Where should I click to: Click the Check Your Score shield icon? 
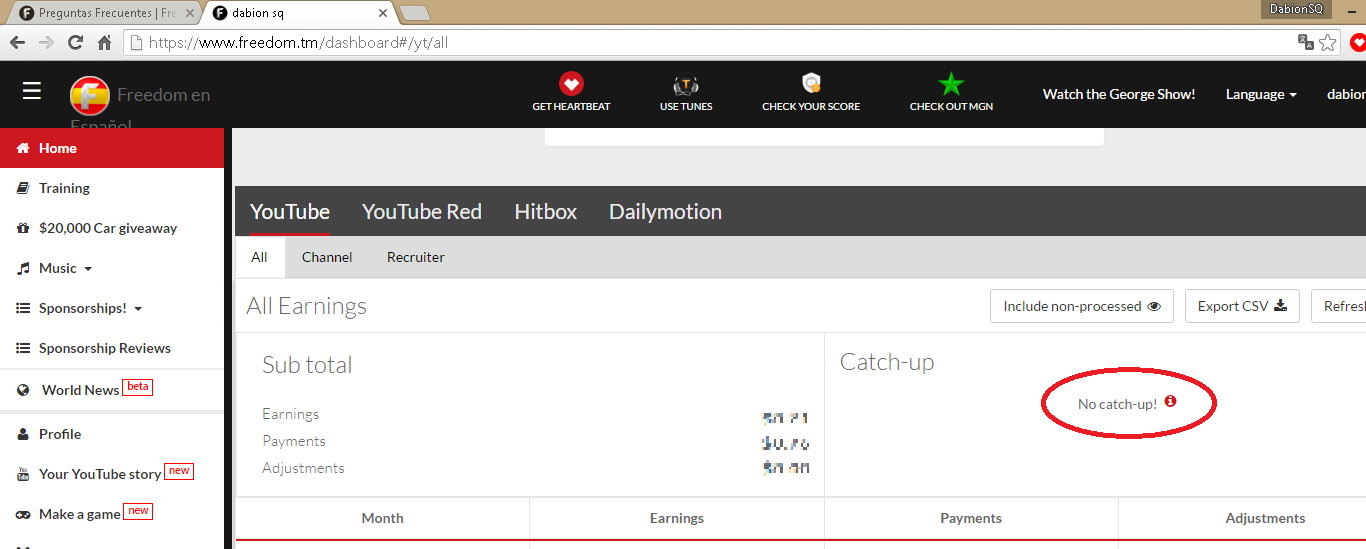811,83
